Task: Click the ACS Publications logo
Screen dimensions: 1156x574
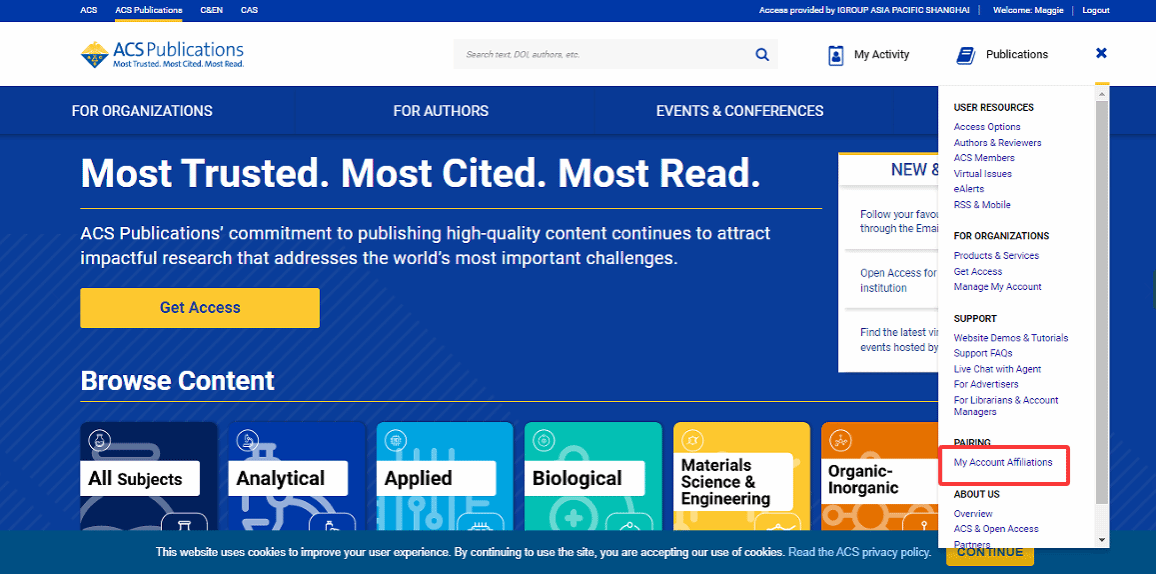Action: click(x=162, y=55)
